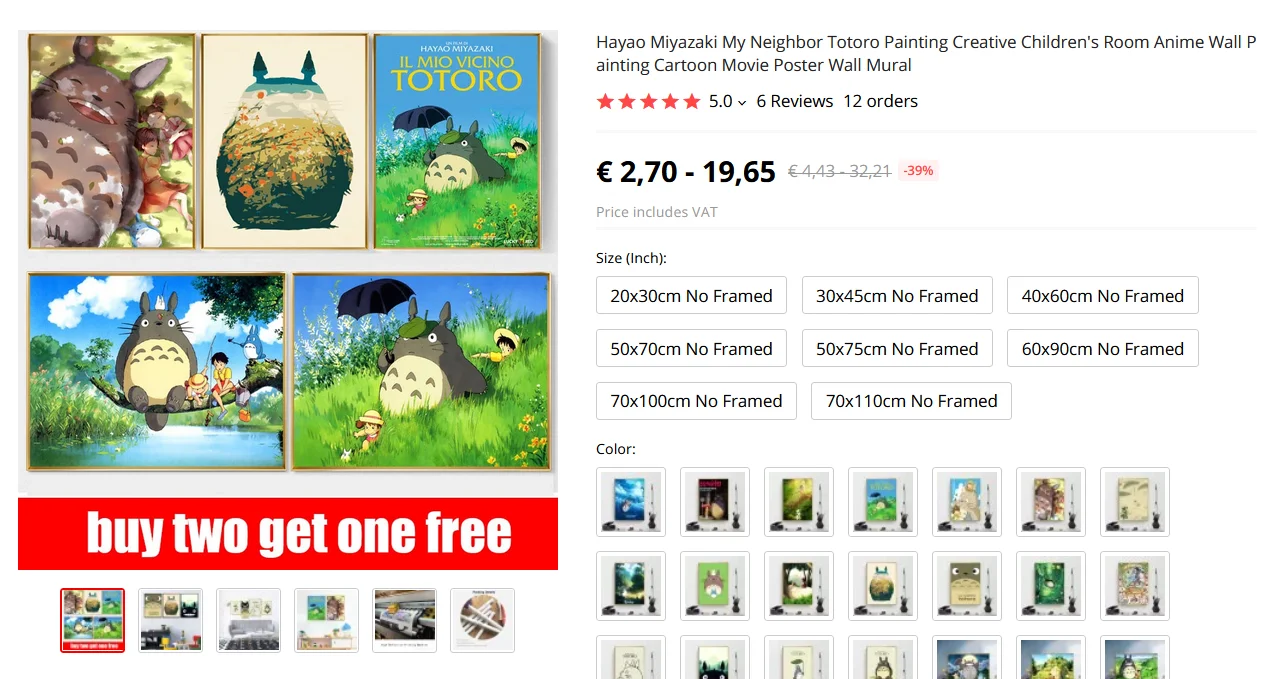Open the 6 Reviews link
1268x679 pixels.
tap(794, 101)
